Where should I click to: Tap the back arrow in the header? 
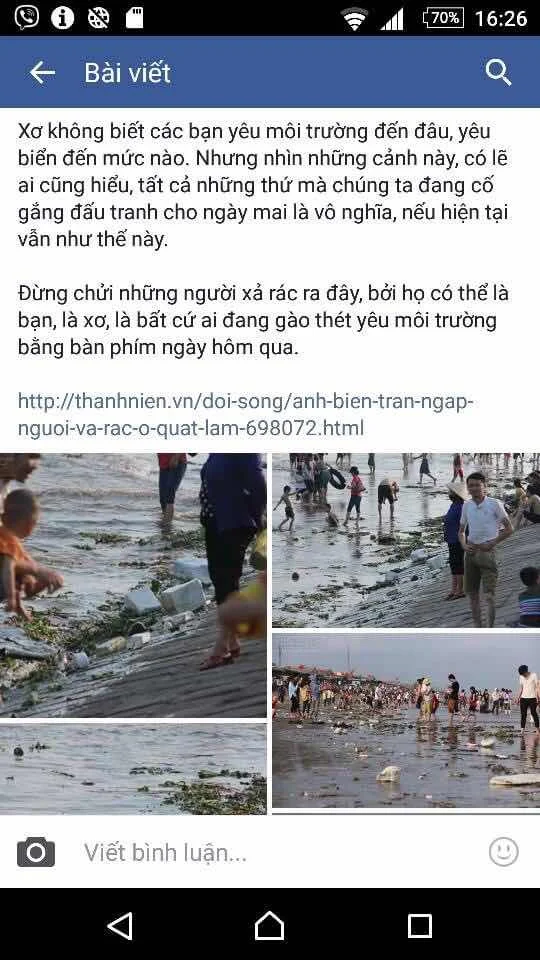click(42, 73)
